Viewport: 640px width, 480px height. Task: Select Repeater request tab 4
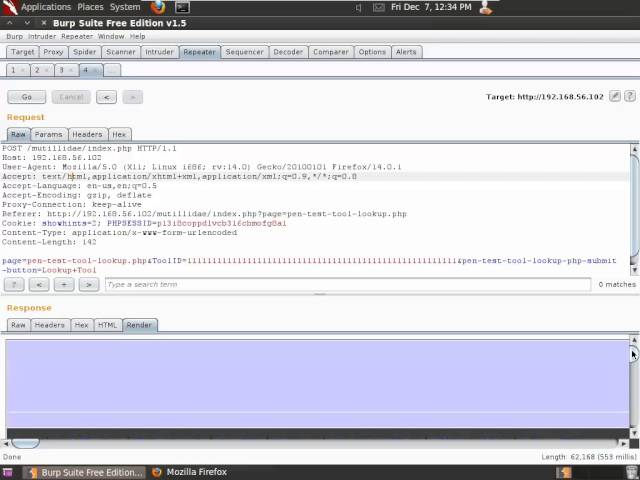[x=91, y=70]
